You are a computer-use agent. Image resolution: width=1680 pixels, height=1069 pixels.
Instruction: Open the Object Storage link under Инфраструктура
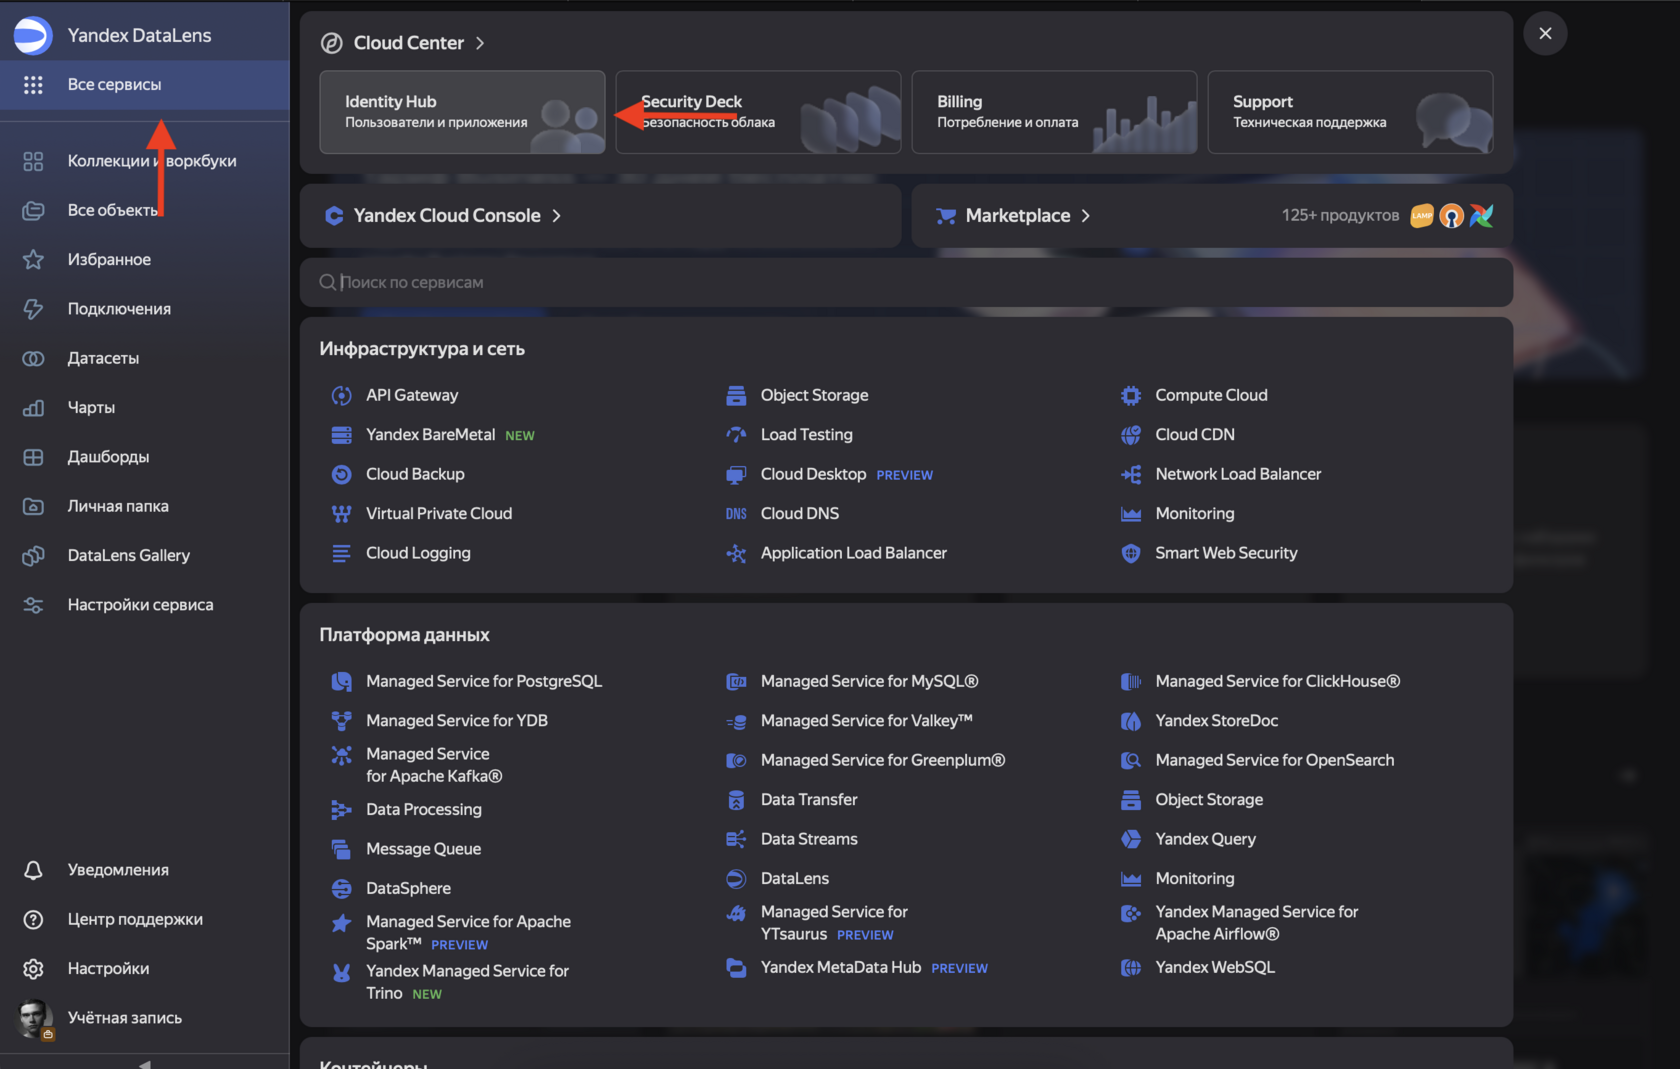(x=814, y=396)
